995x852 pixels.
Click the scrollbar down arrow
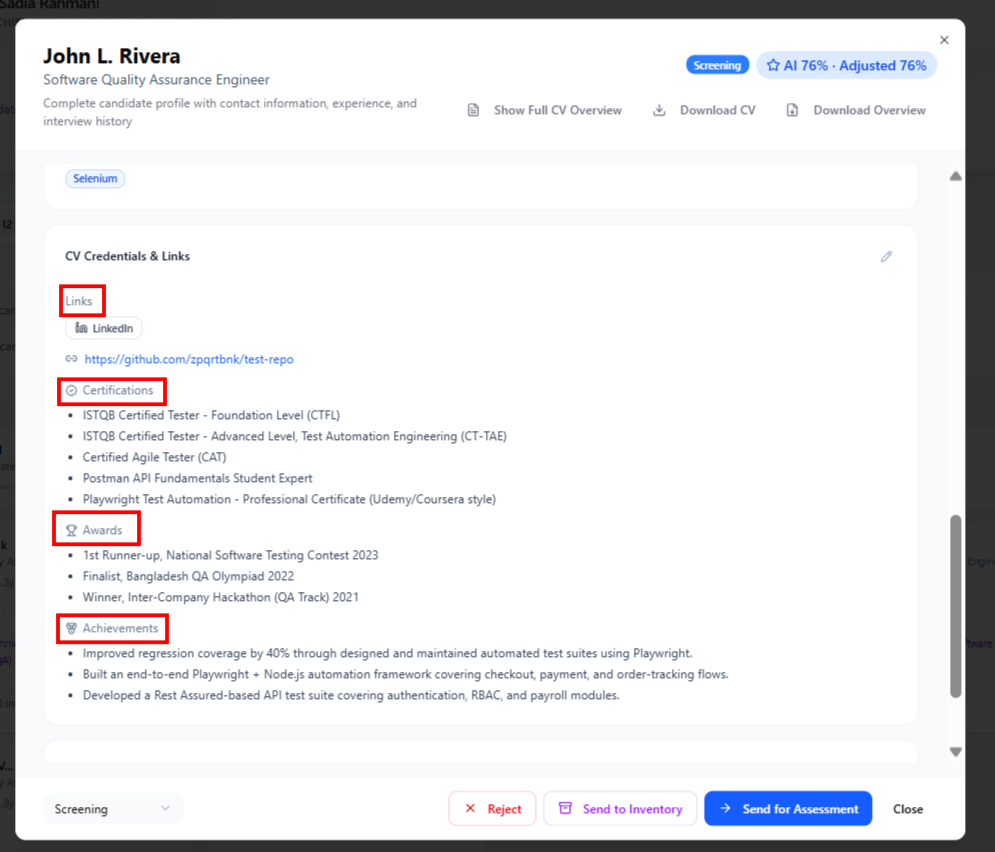point(956,752)
